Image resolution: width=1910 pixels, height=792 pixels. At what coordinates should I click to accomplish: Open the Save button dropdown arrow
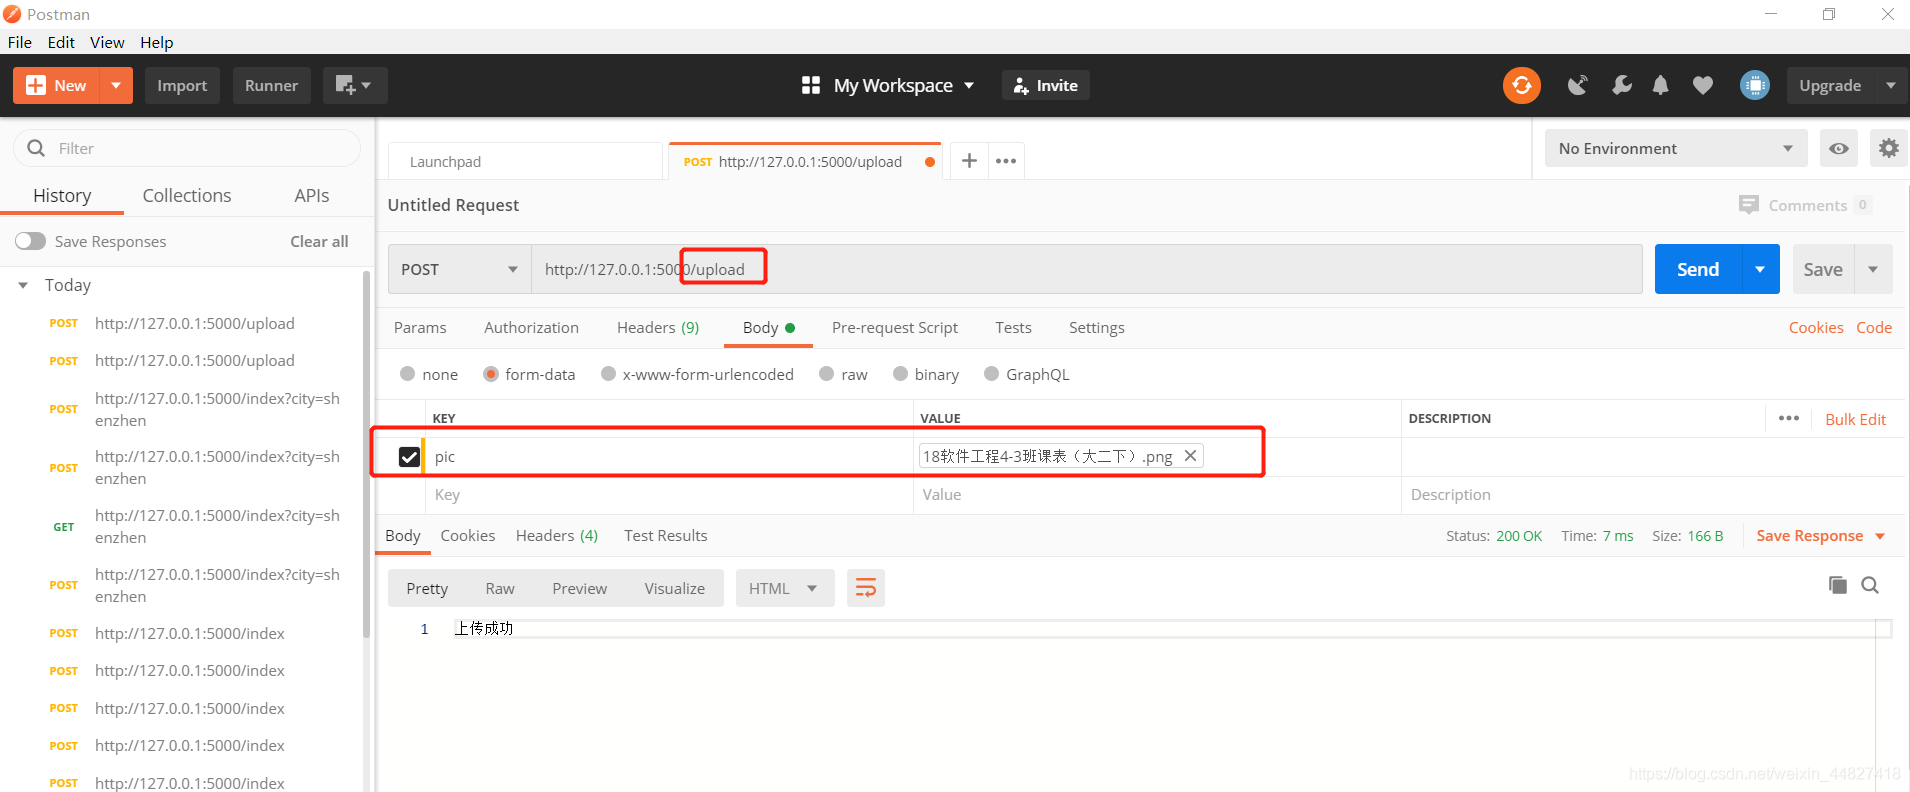(x=1873, y=269)
